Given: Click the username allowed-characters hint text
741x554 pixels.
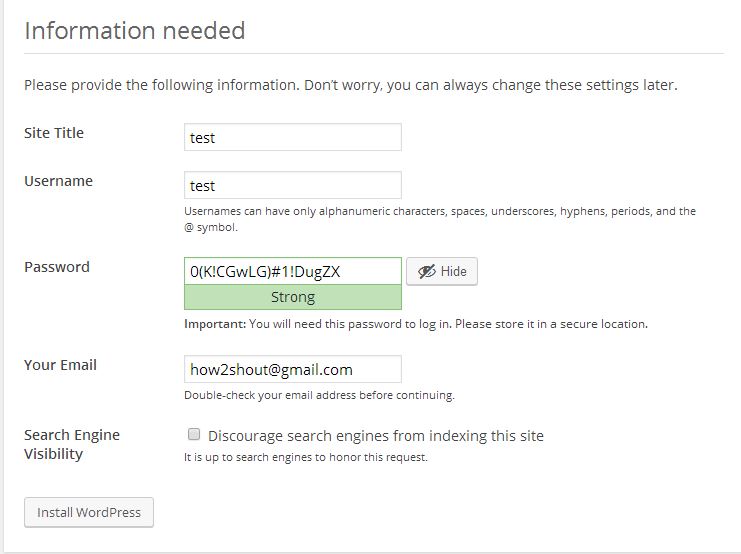Looking at the screenshot, I should (440, 219).
